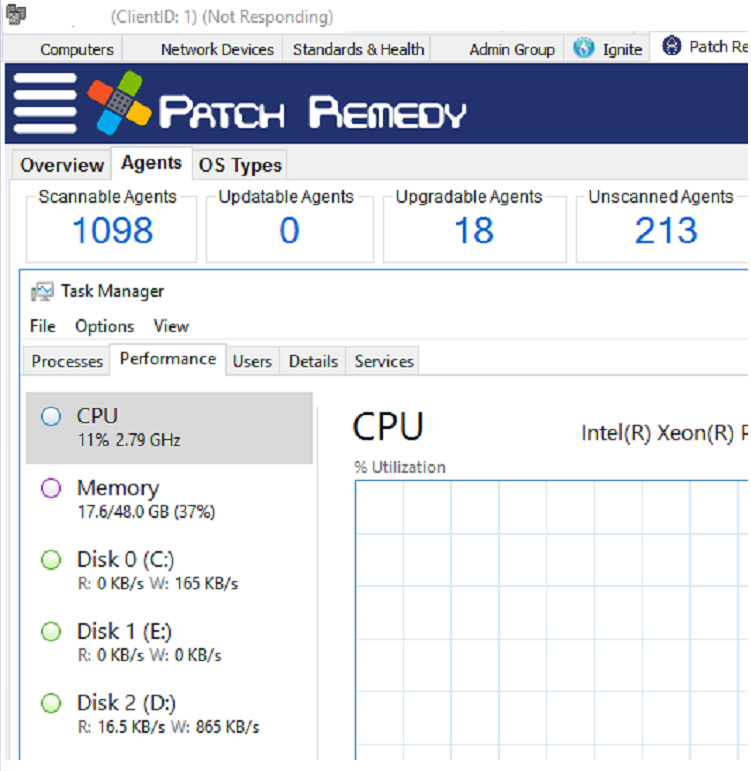Click the Patch Remedy tab icon

672,46
